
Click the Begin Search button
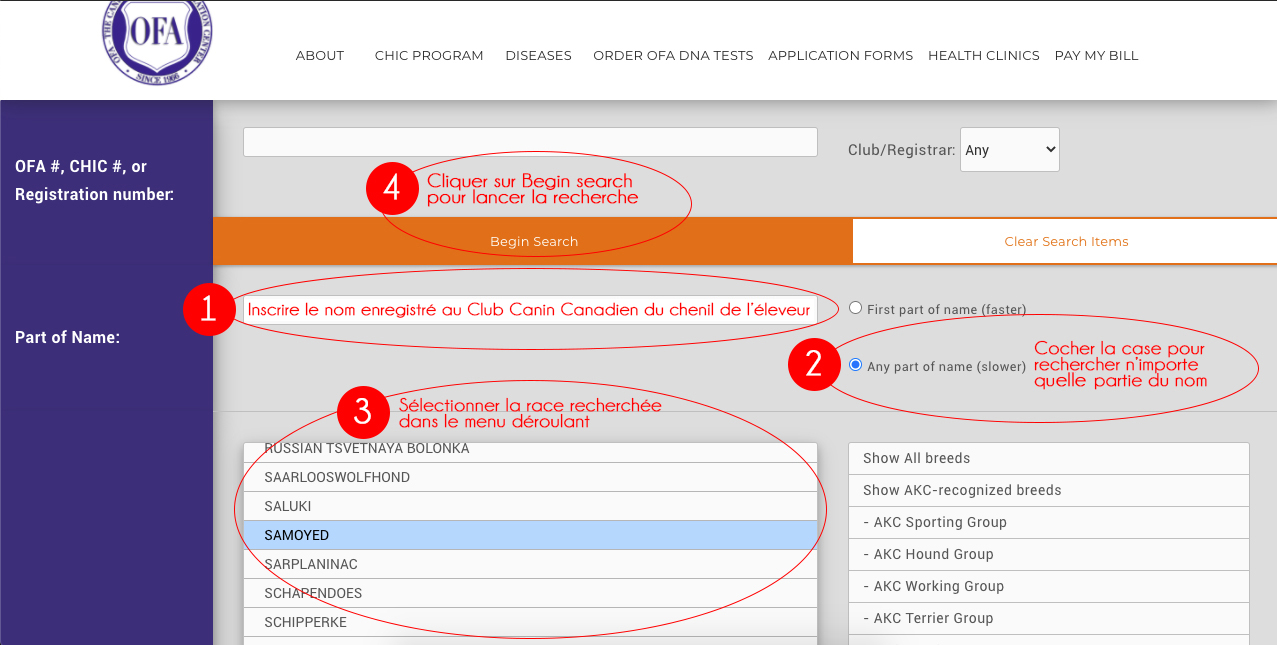click(533, 242)
